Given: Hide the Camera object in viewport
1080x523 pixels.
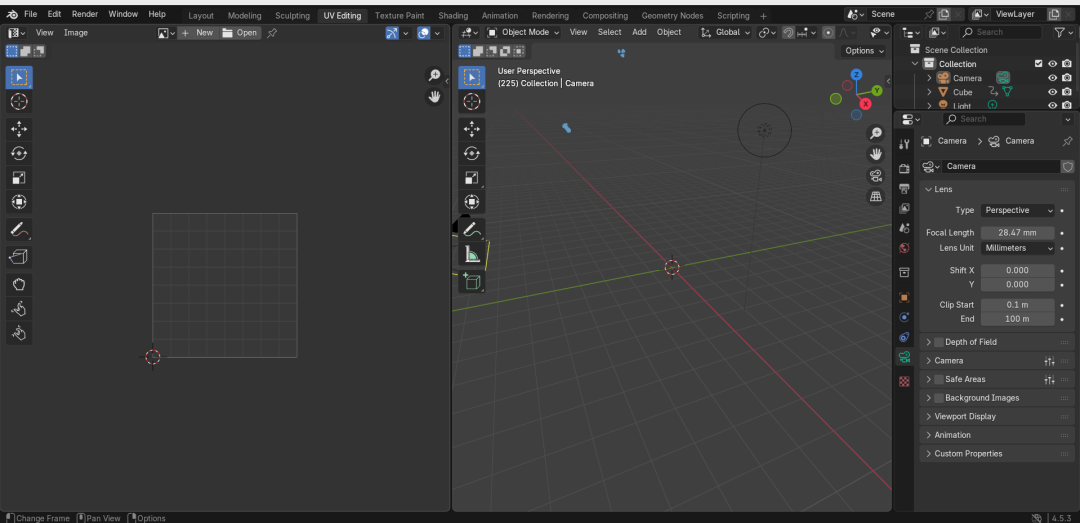Looking at the screenshot, I should click(1052, 78).
